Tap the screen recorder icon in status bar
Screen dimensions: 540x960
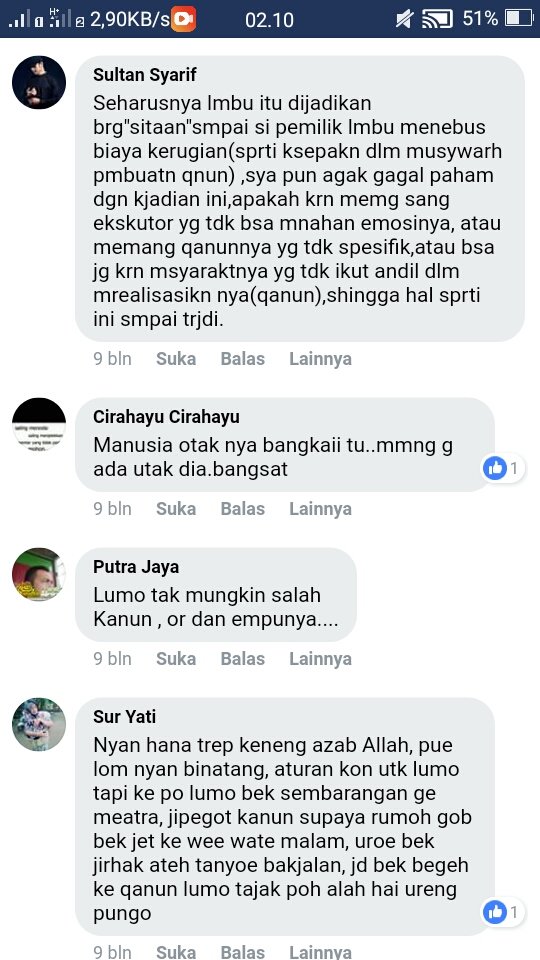tap(183, 19)
